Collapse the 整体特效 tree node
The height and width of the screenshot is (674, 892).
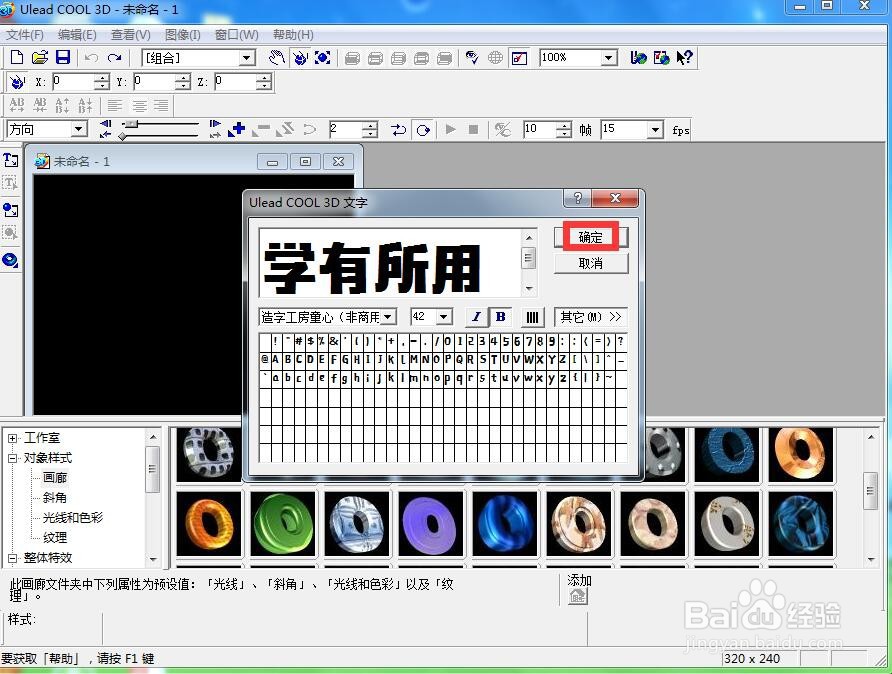click(x=12, y=558)
